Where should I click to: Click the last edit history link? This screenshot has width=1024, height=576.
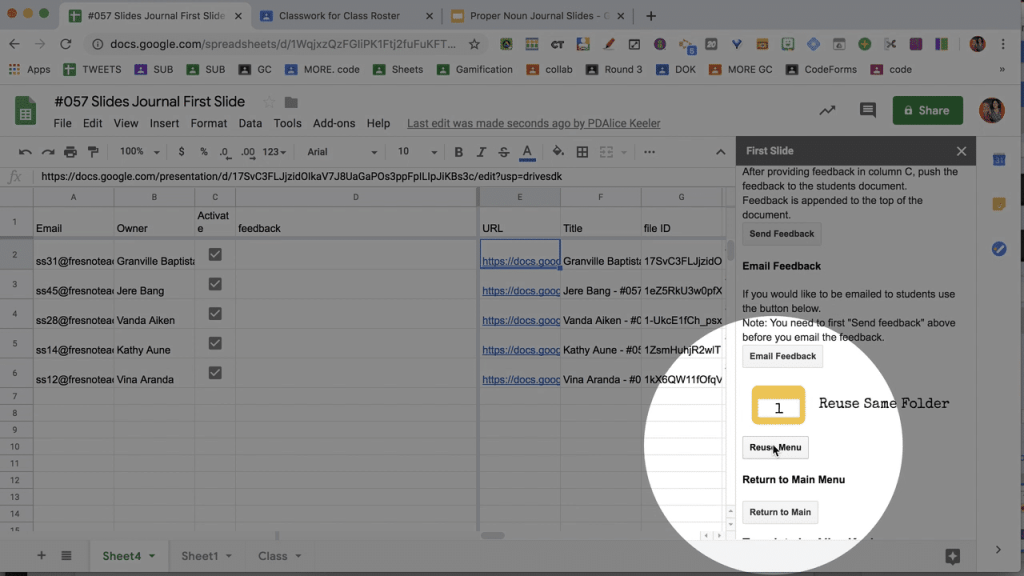[x=534, y=123]
